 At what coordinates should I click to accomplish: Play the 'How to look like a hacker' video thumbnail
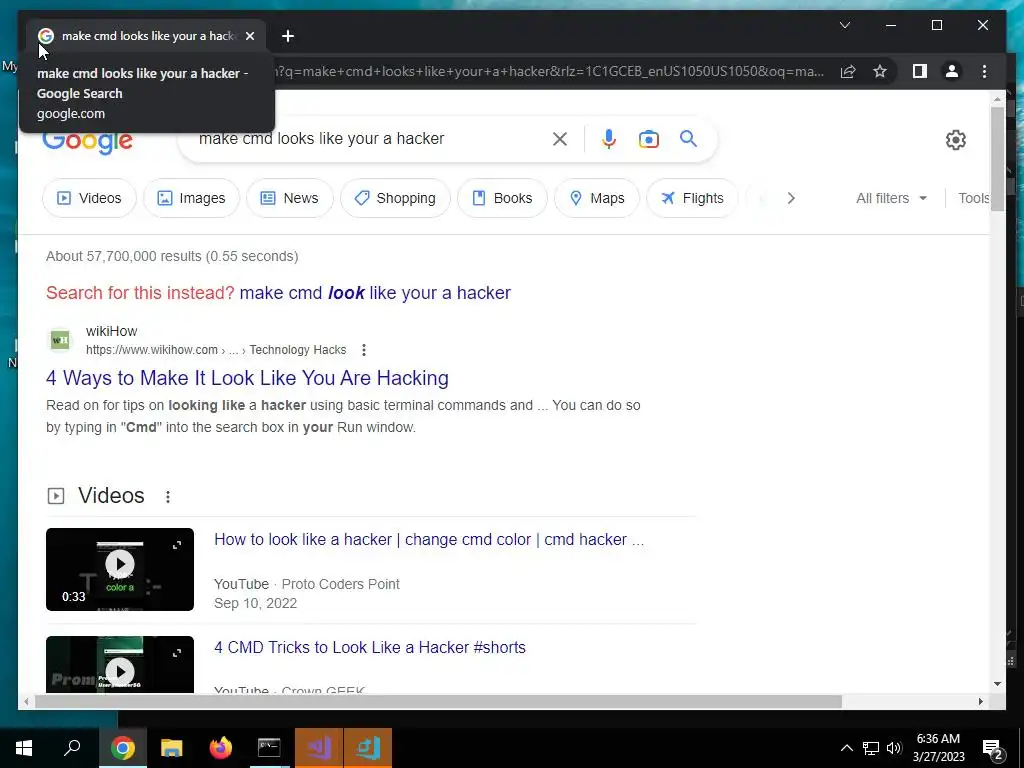pyautogui.click(x=120, y=569)
